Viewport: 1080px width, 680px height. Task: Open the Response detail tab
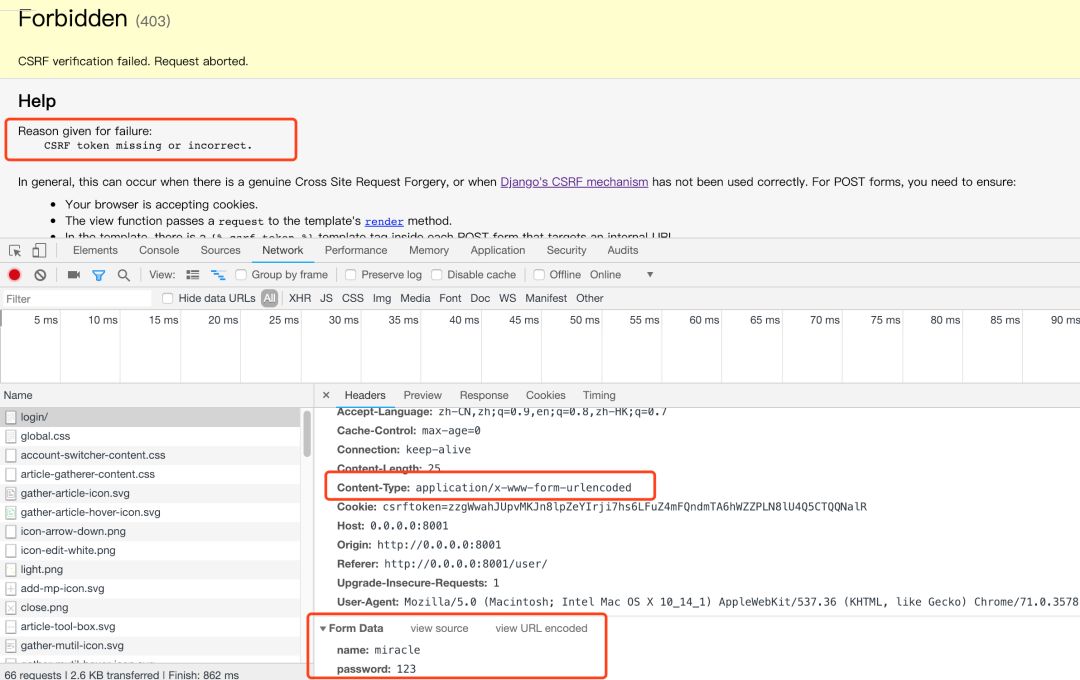(x=484, y=395)
